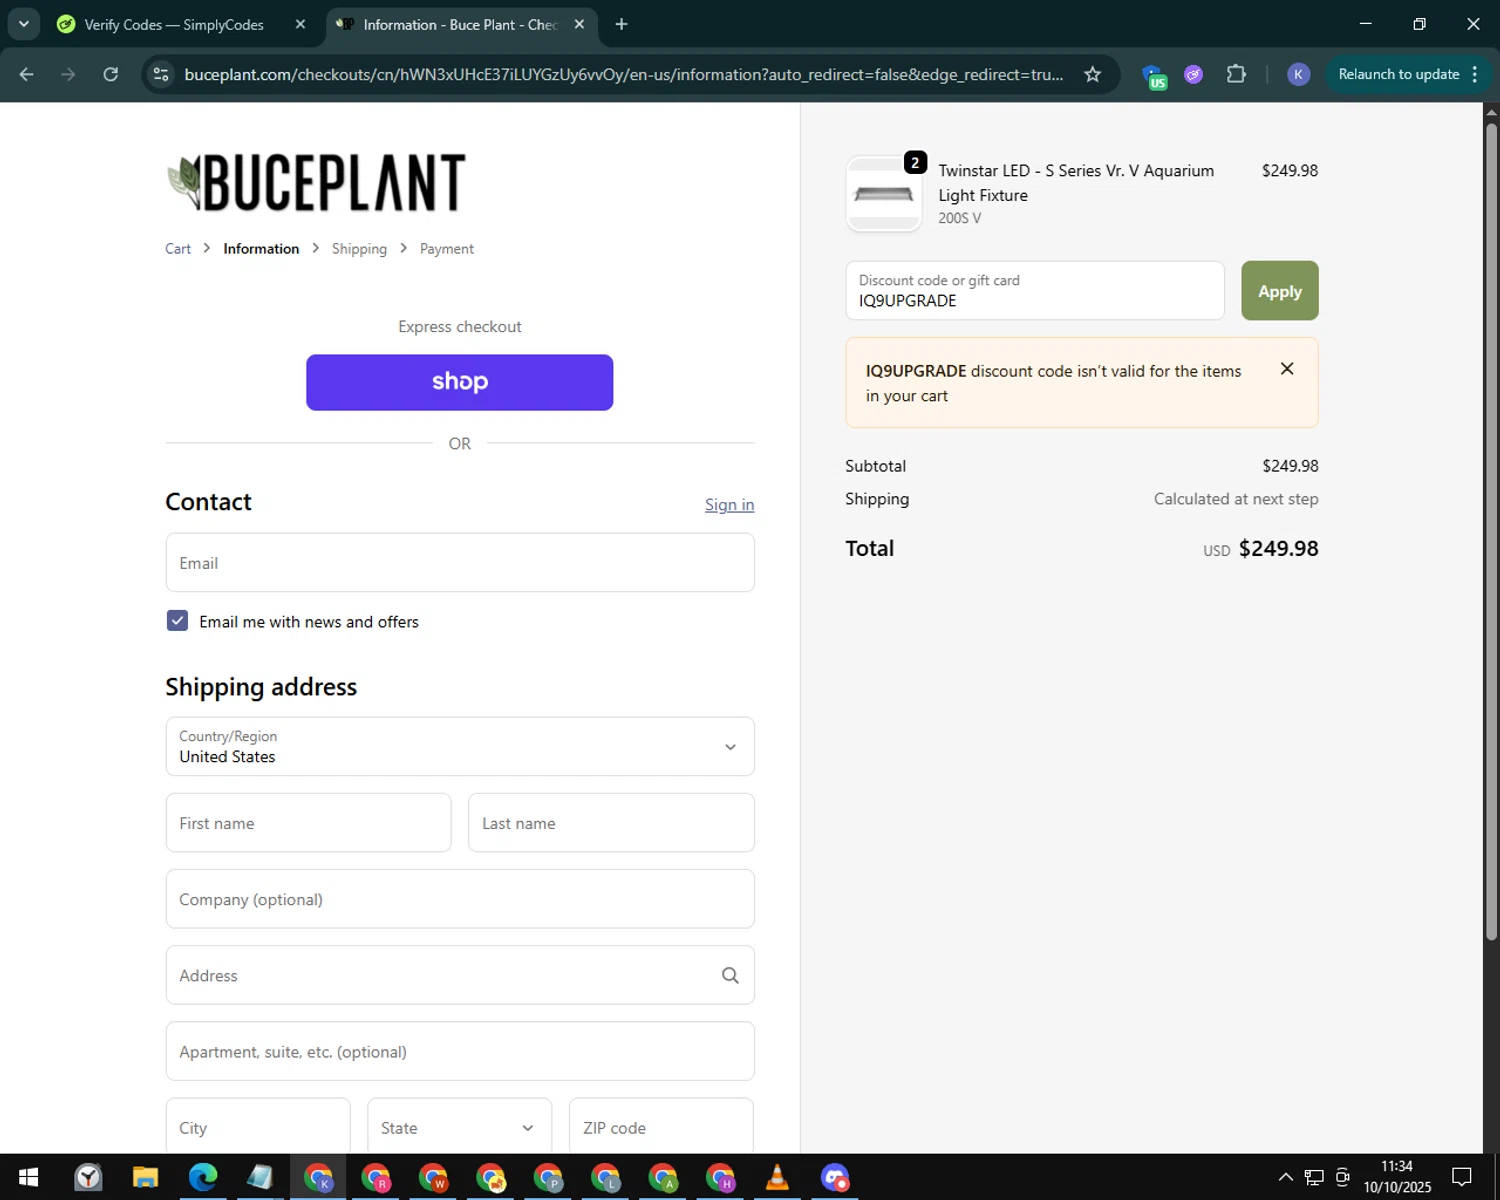The image size is (1500, 1200).
Task: Click the City field
Action: coord(258,1126)
